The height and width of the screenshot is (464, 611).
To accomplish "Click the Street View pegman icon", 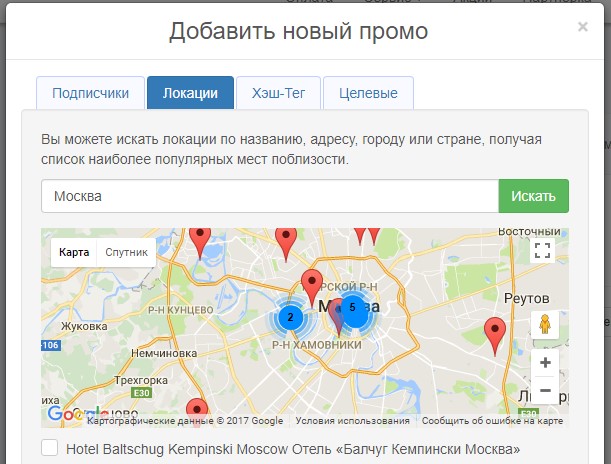I will pyautogui.click(x=545, y=324).
